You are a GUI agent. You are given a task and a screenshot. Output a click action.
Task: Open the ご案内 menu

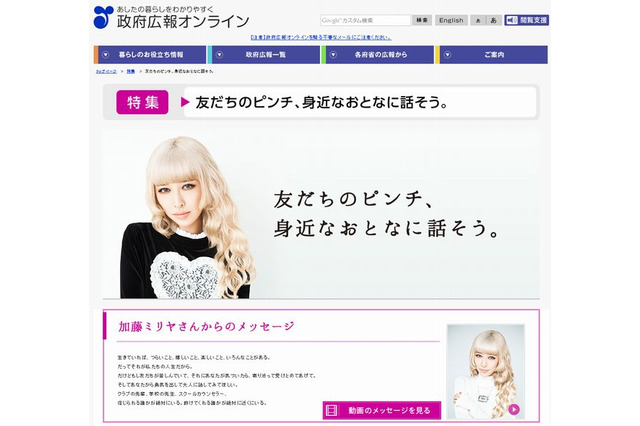(x=492, y=55)
